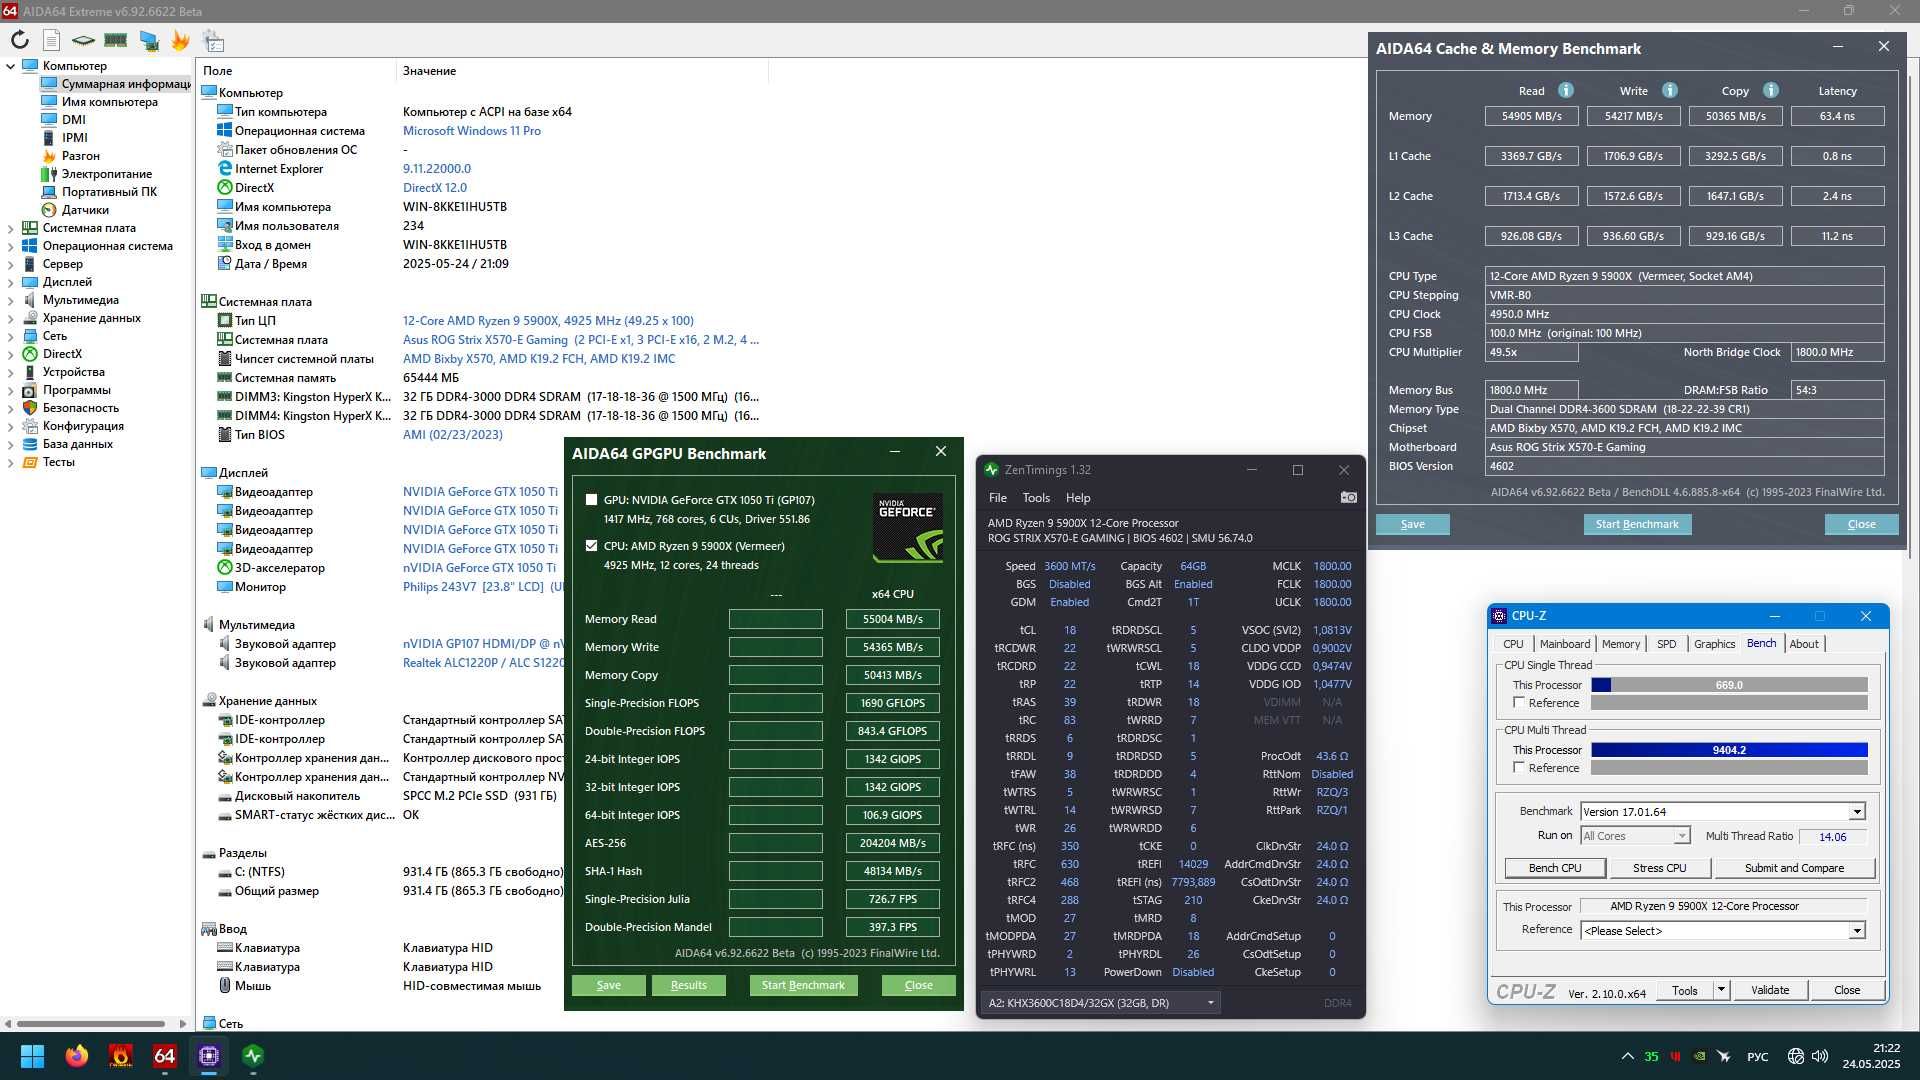Open the ZenTimings memory module dropdown
Viewport: 1920px width, 1080px height.
(1100, 1003)
